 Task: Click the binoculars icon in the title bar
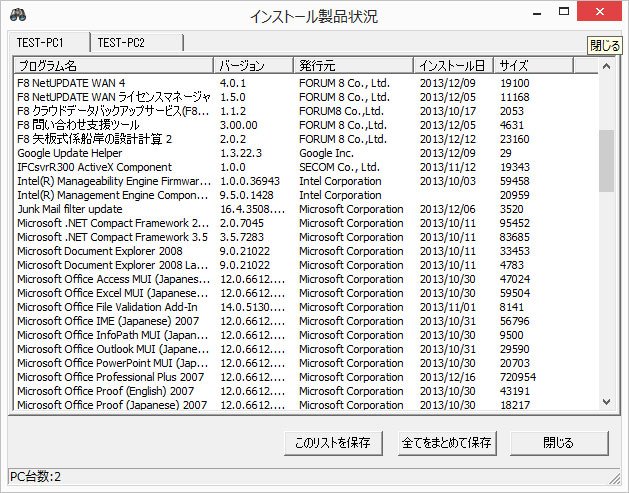pyautogui.click(x=18, y=15)
